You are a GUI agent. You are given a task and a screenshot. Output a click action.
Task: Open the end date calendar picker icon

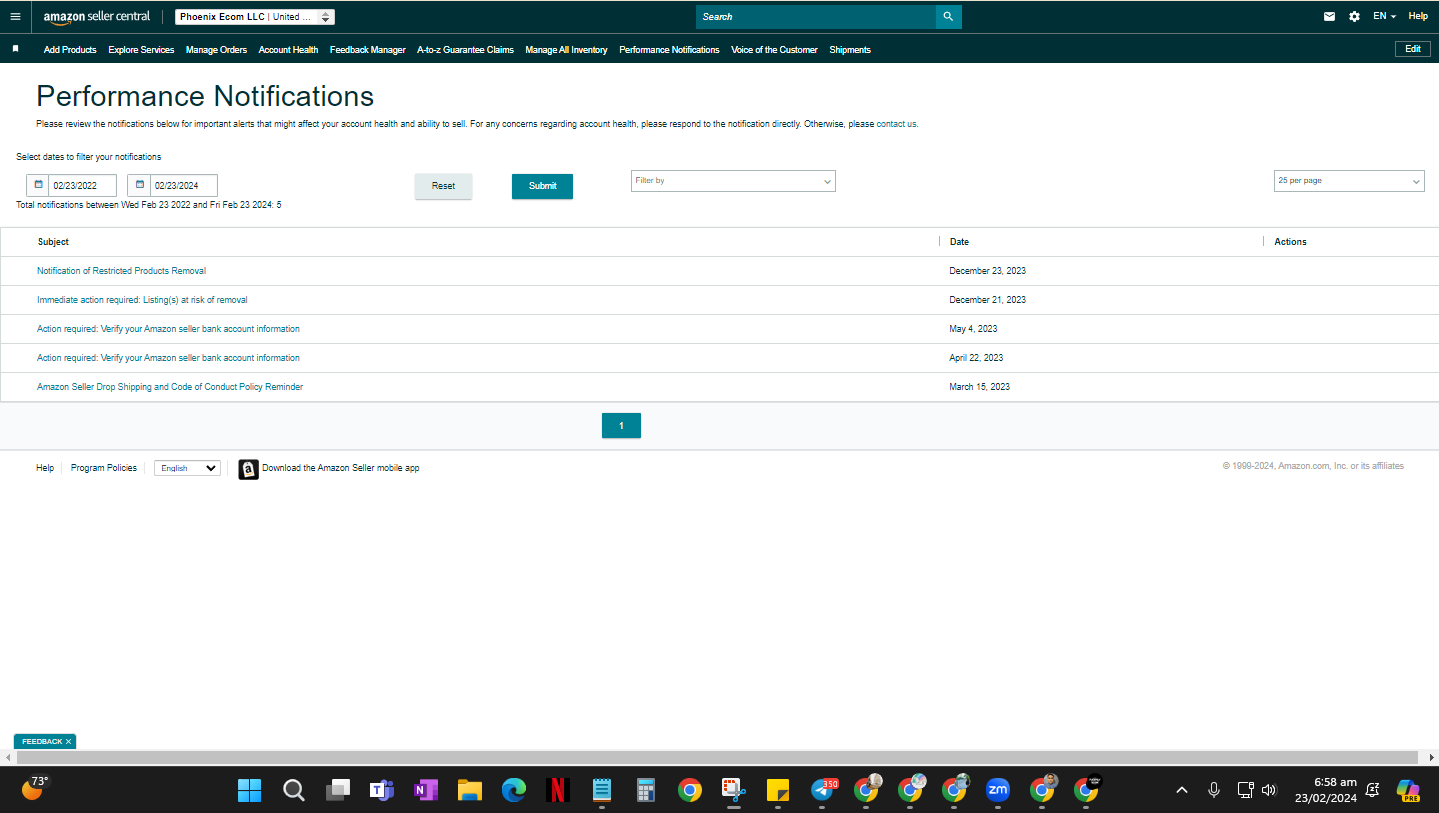(x=139, y=185)
